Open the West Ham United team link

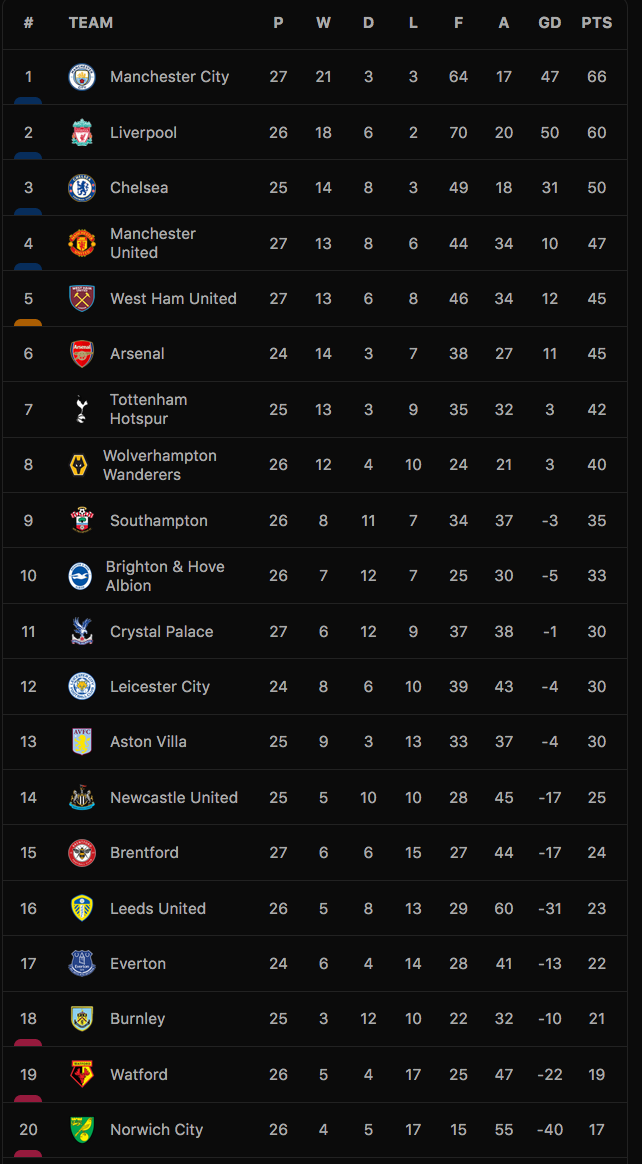tap(174, 298)
